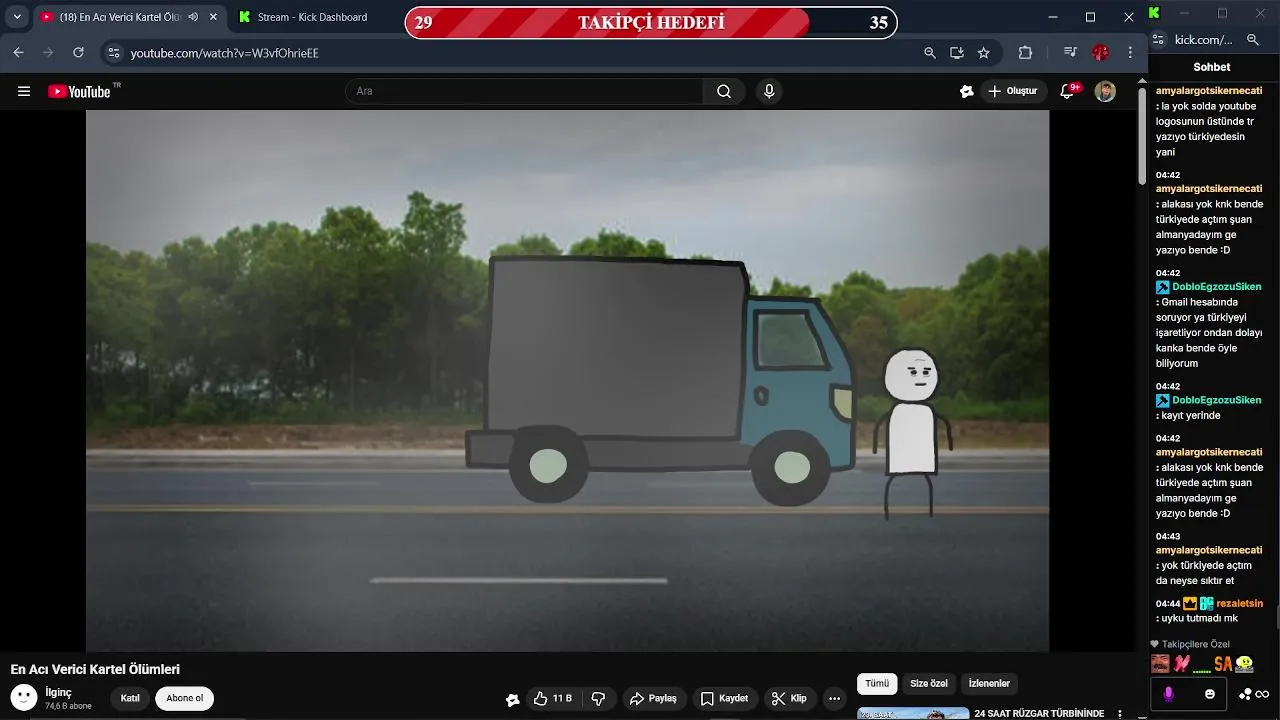The height and width of the screenshot is (720, 1280).
Task: Start voice search with microphone icon
Action: coord(769,91)
